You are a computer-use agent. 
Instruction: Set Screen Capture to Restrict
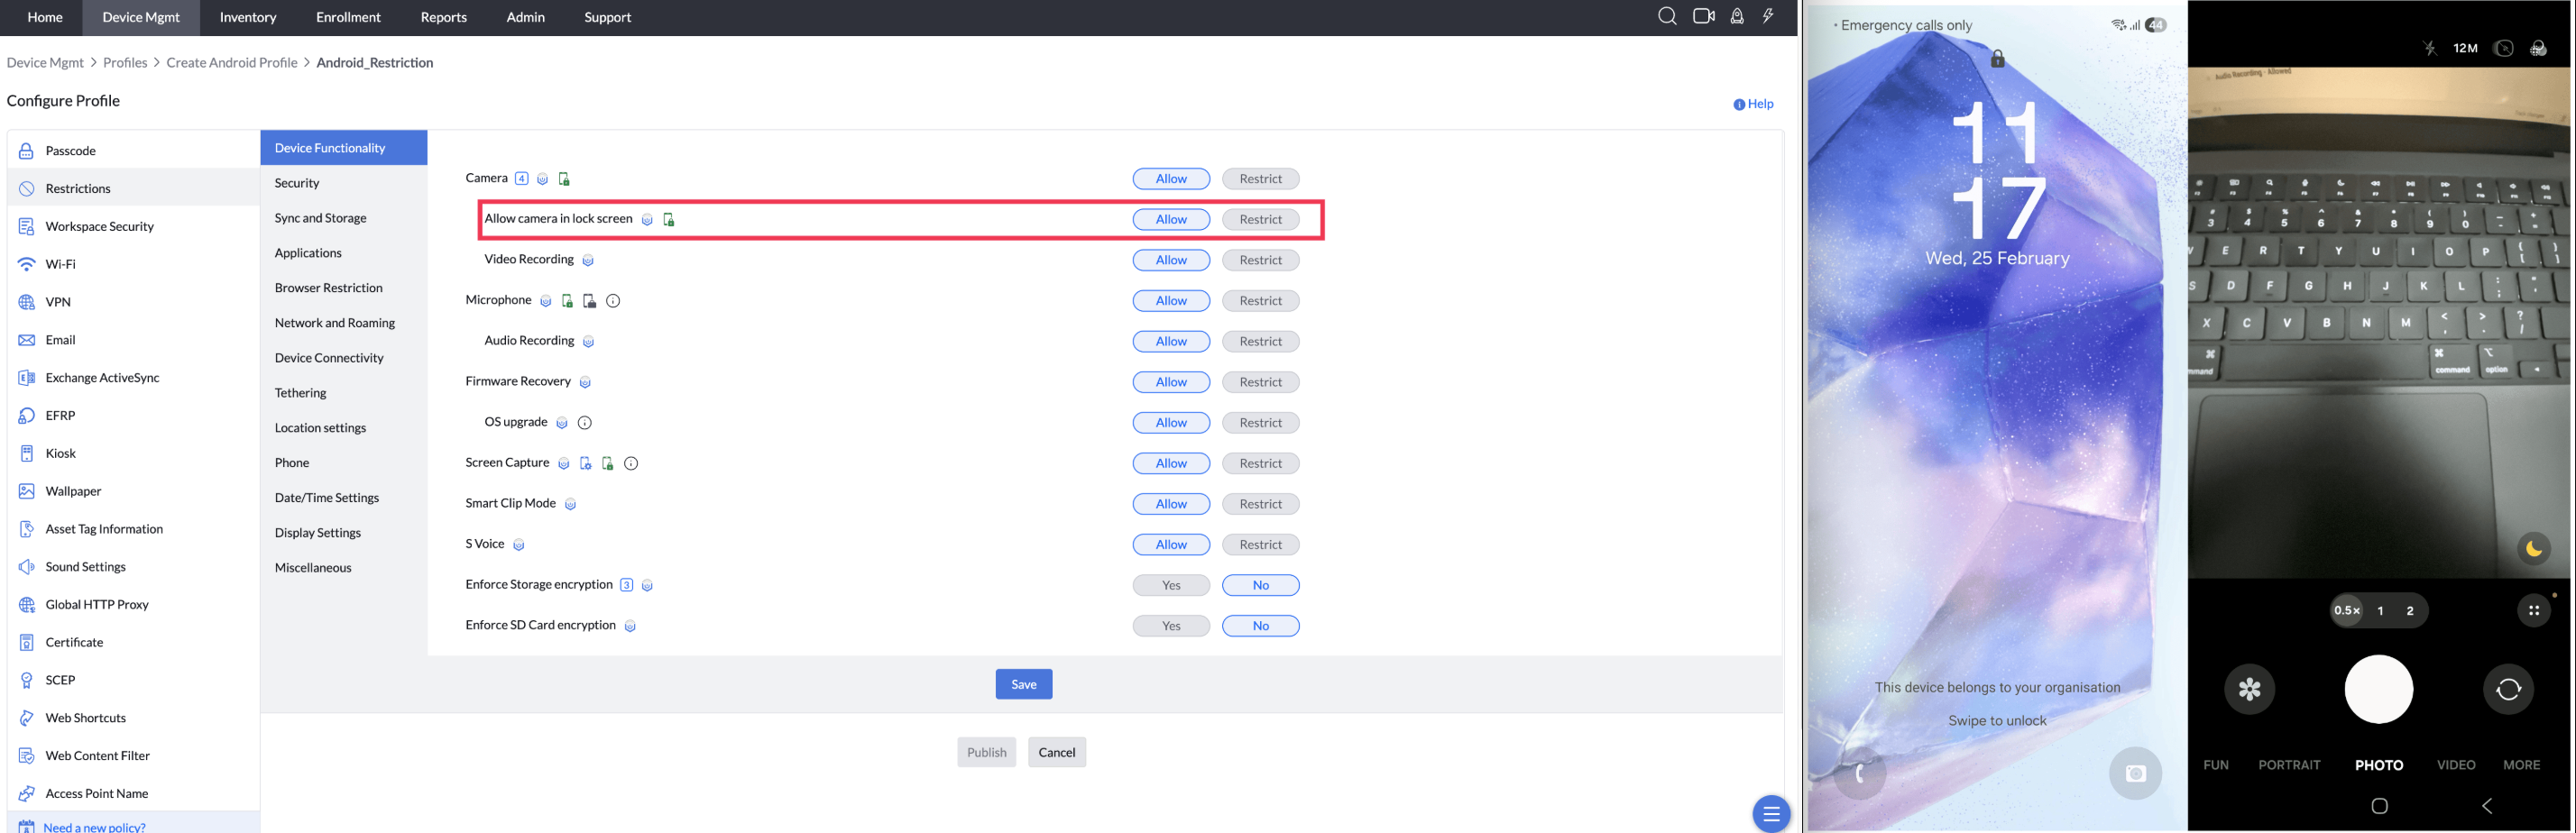(x=1260, y=464)
